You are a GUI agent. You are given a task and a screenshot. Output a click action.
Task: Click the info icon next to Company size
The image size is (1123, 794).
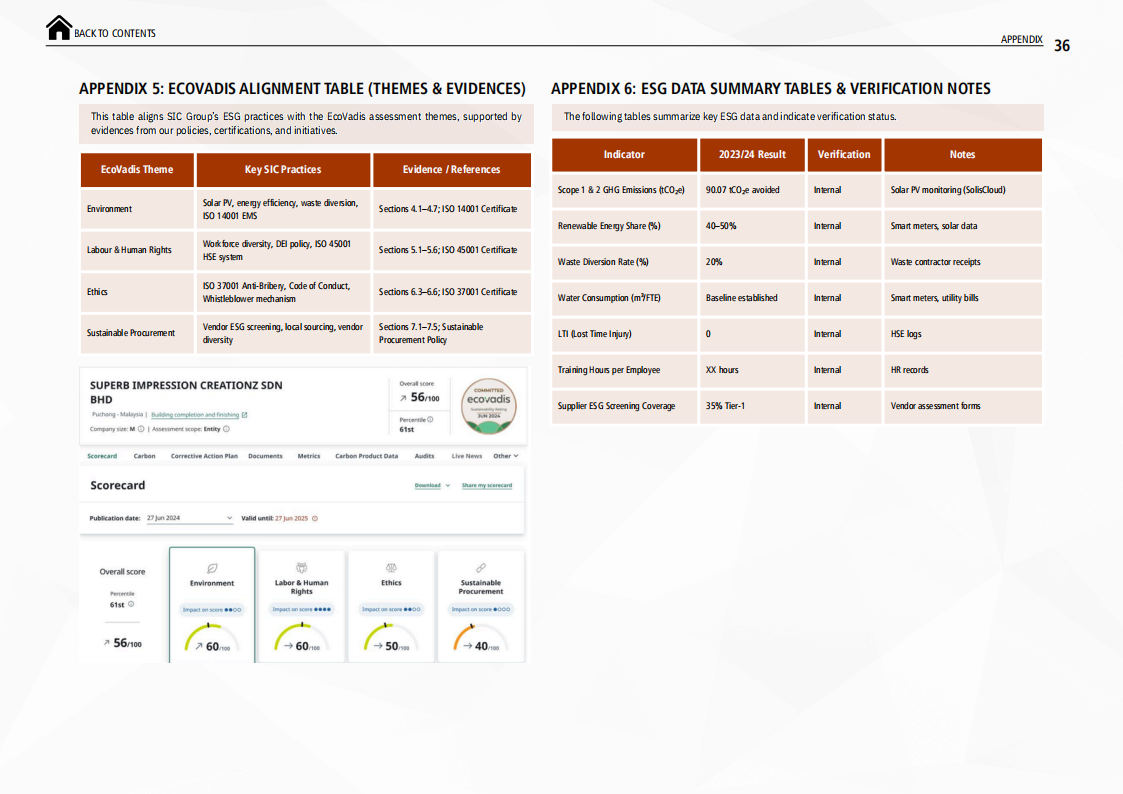coord(141,429)
